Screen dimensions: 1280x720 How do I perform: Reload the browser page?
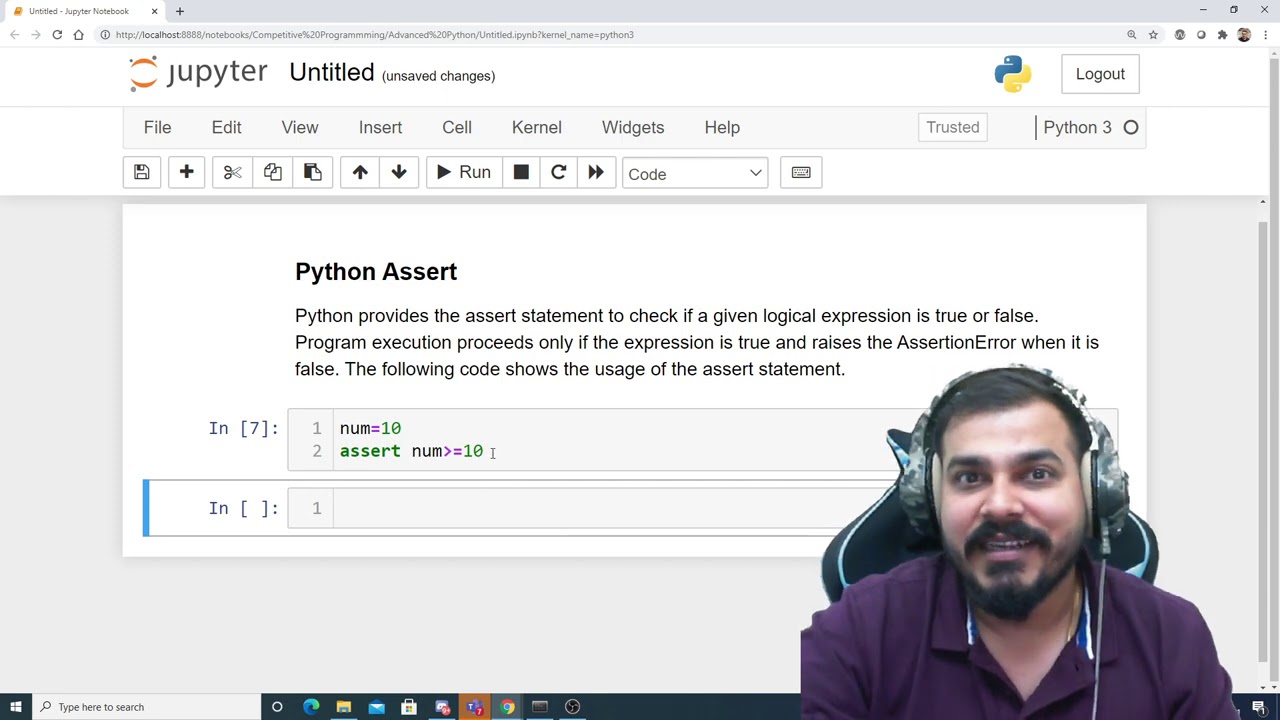click(57, 35)
